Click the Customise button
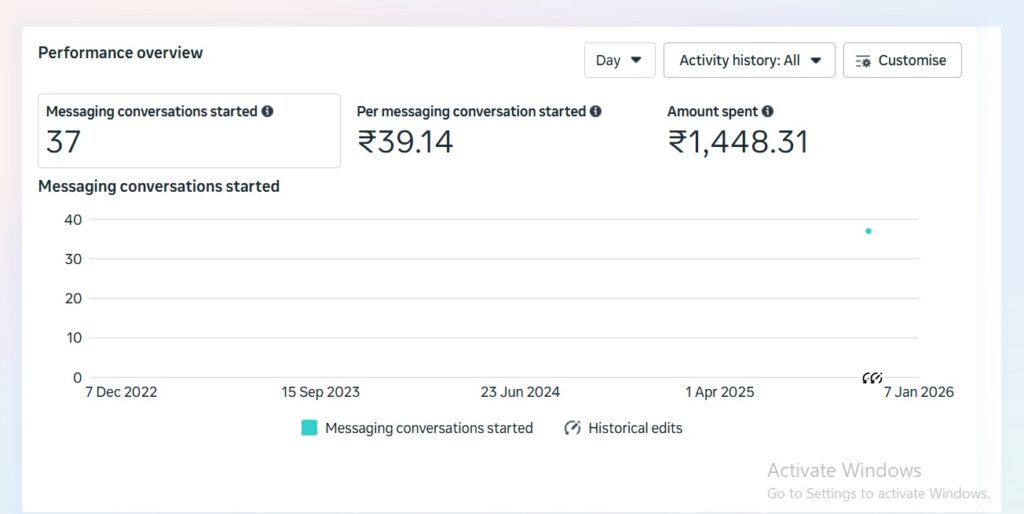 coord(901,60)
